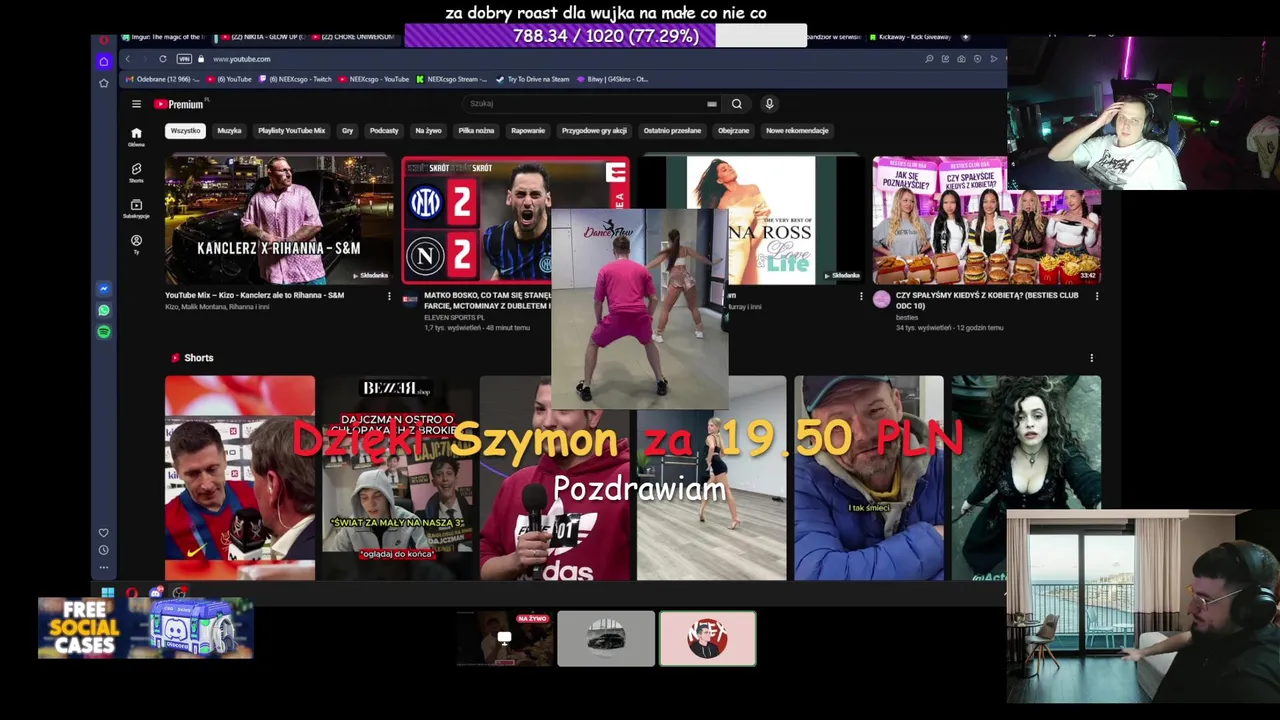Open Lewandowski interview Short

pos(240,478)
